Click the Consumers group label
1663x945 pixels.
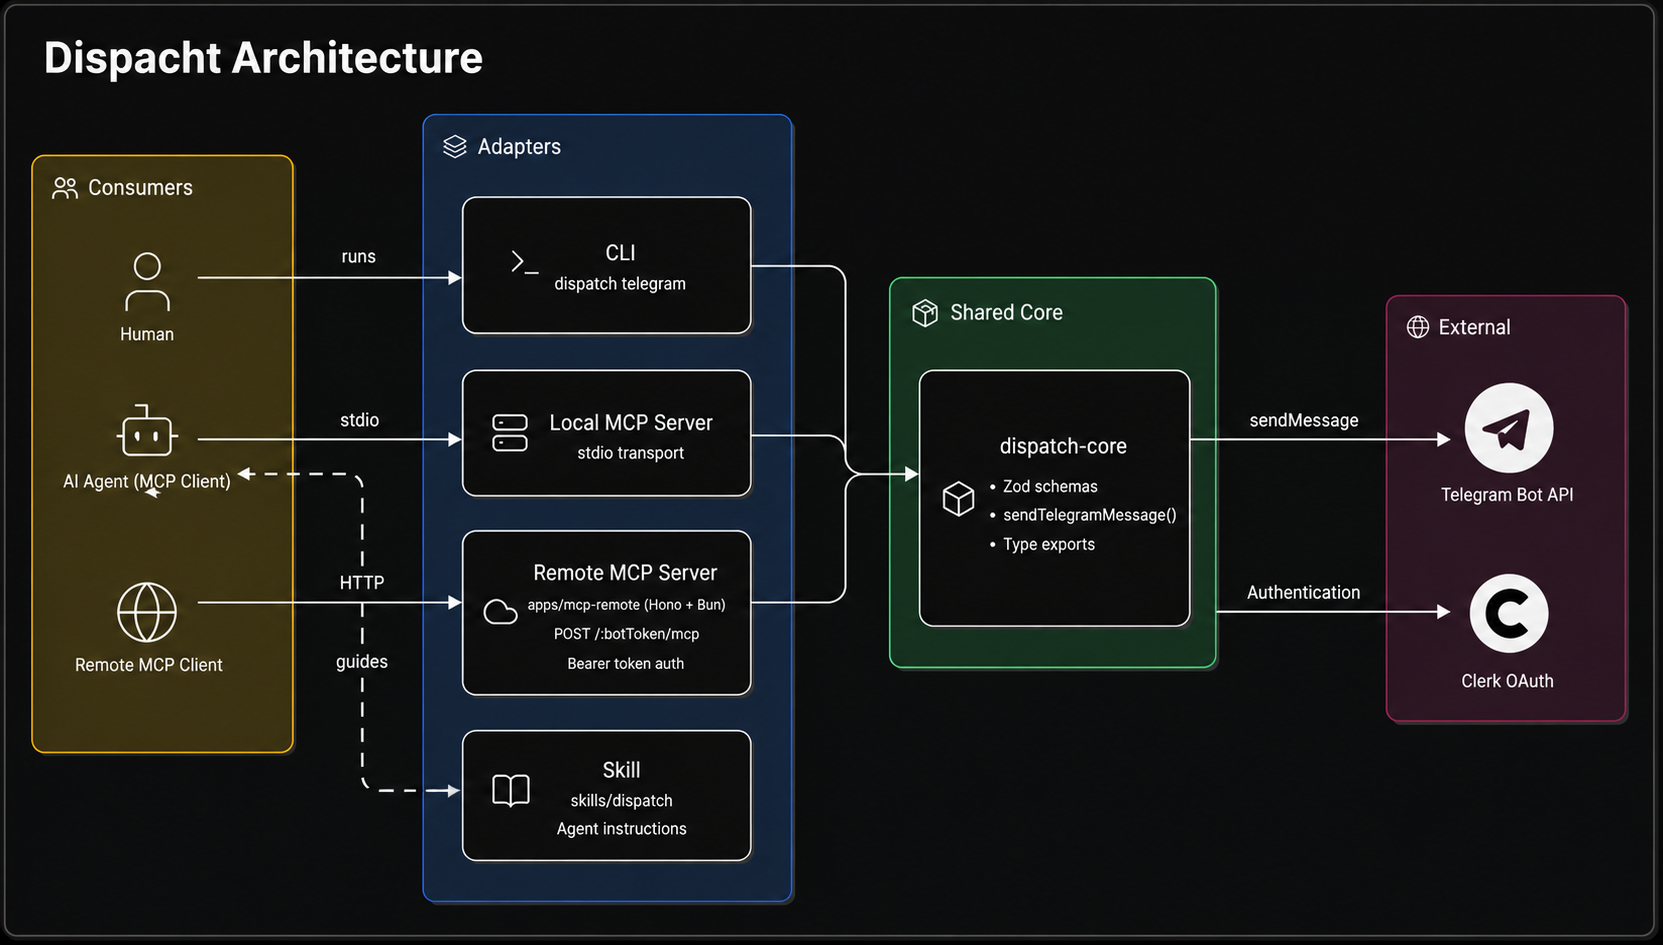point(140,188)
